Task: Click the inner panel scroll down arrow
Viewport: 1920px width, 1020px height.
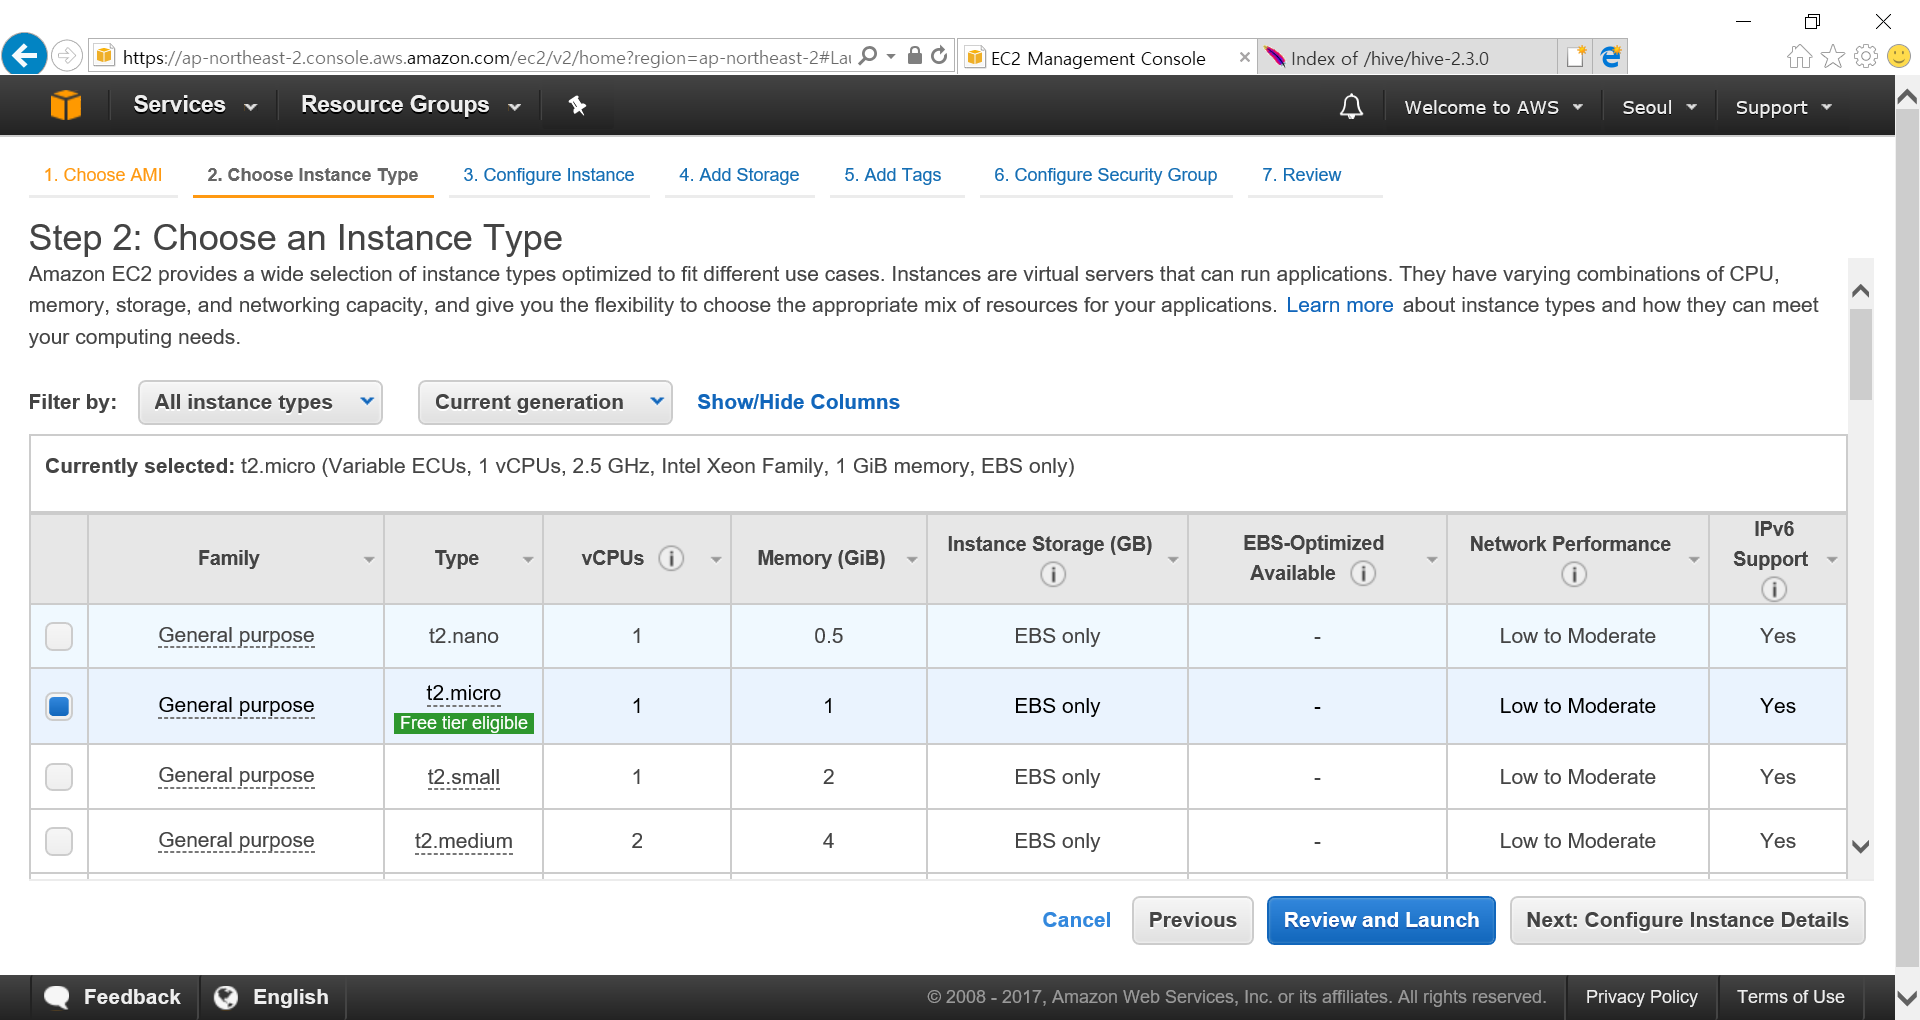Action: [x=1860, y=846]
